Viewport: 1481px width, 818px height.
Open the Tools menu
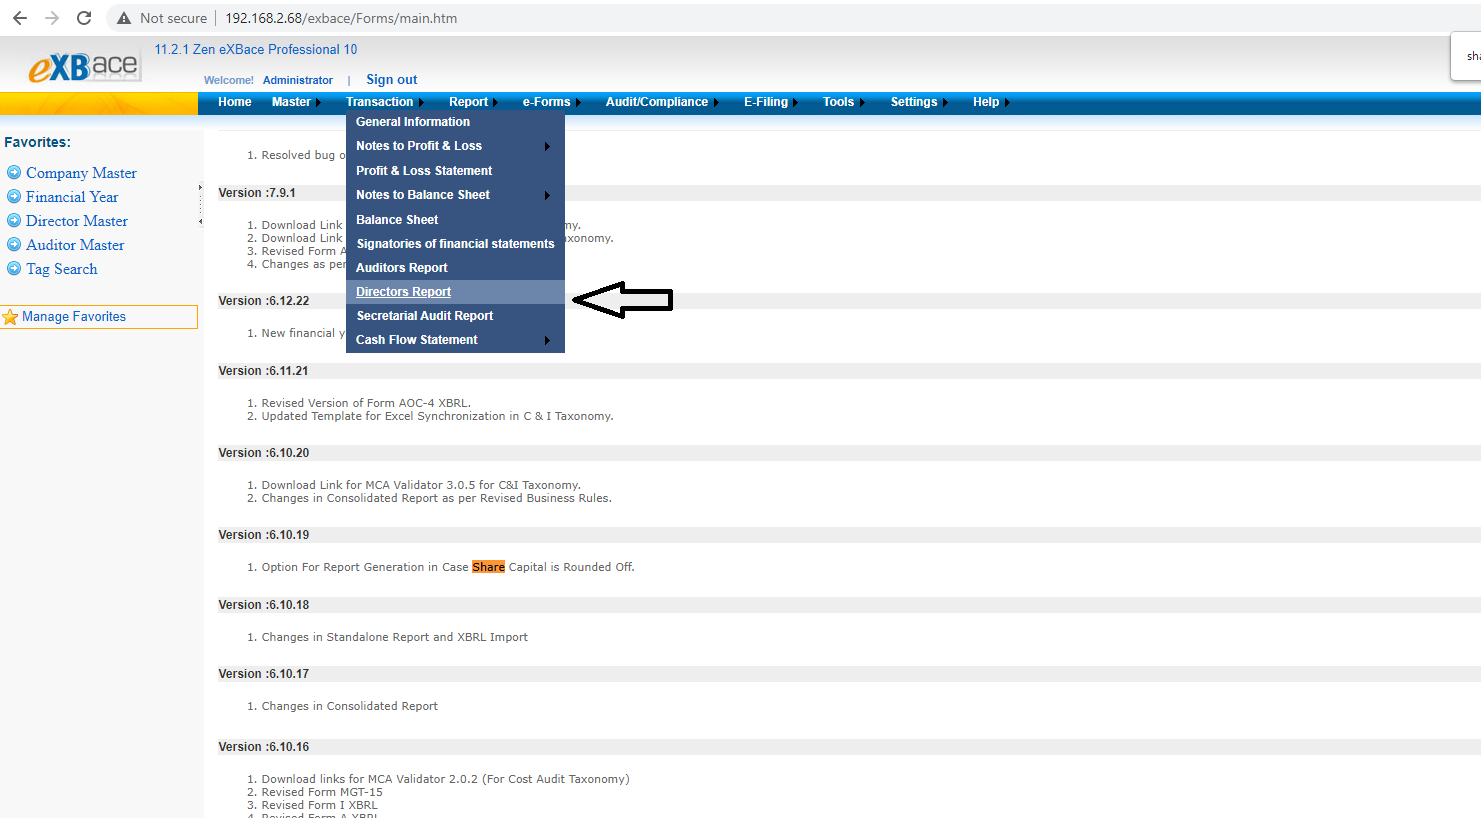[x=838, y=102]
